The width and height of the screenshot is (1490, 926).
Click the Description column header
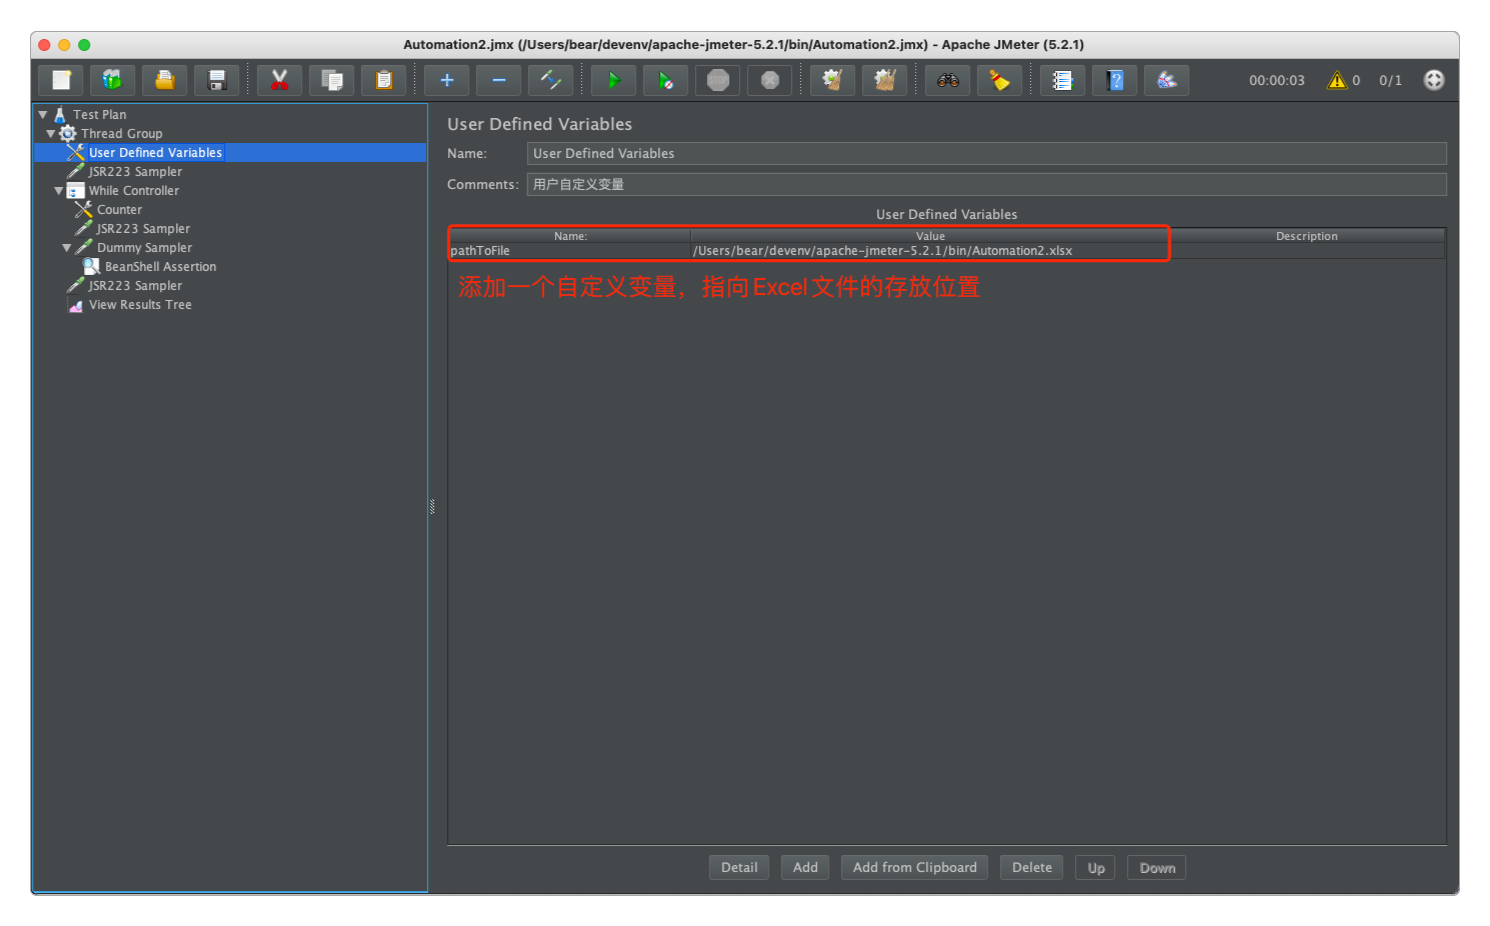[1306, 236]
